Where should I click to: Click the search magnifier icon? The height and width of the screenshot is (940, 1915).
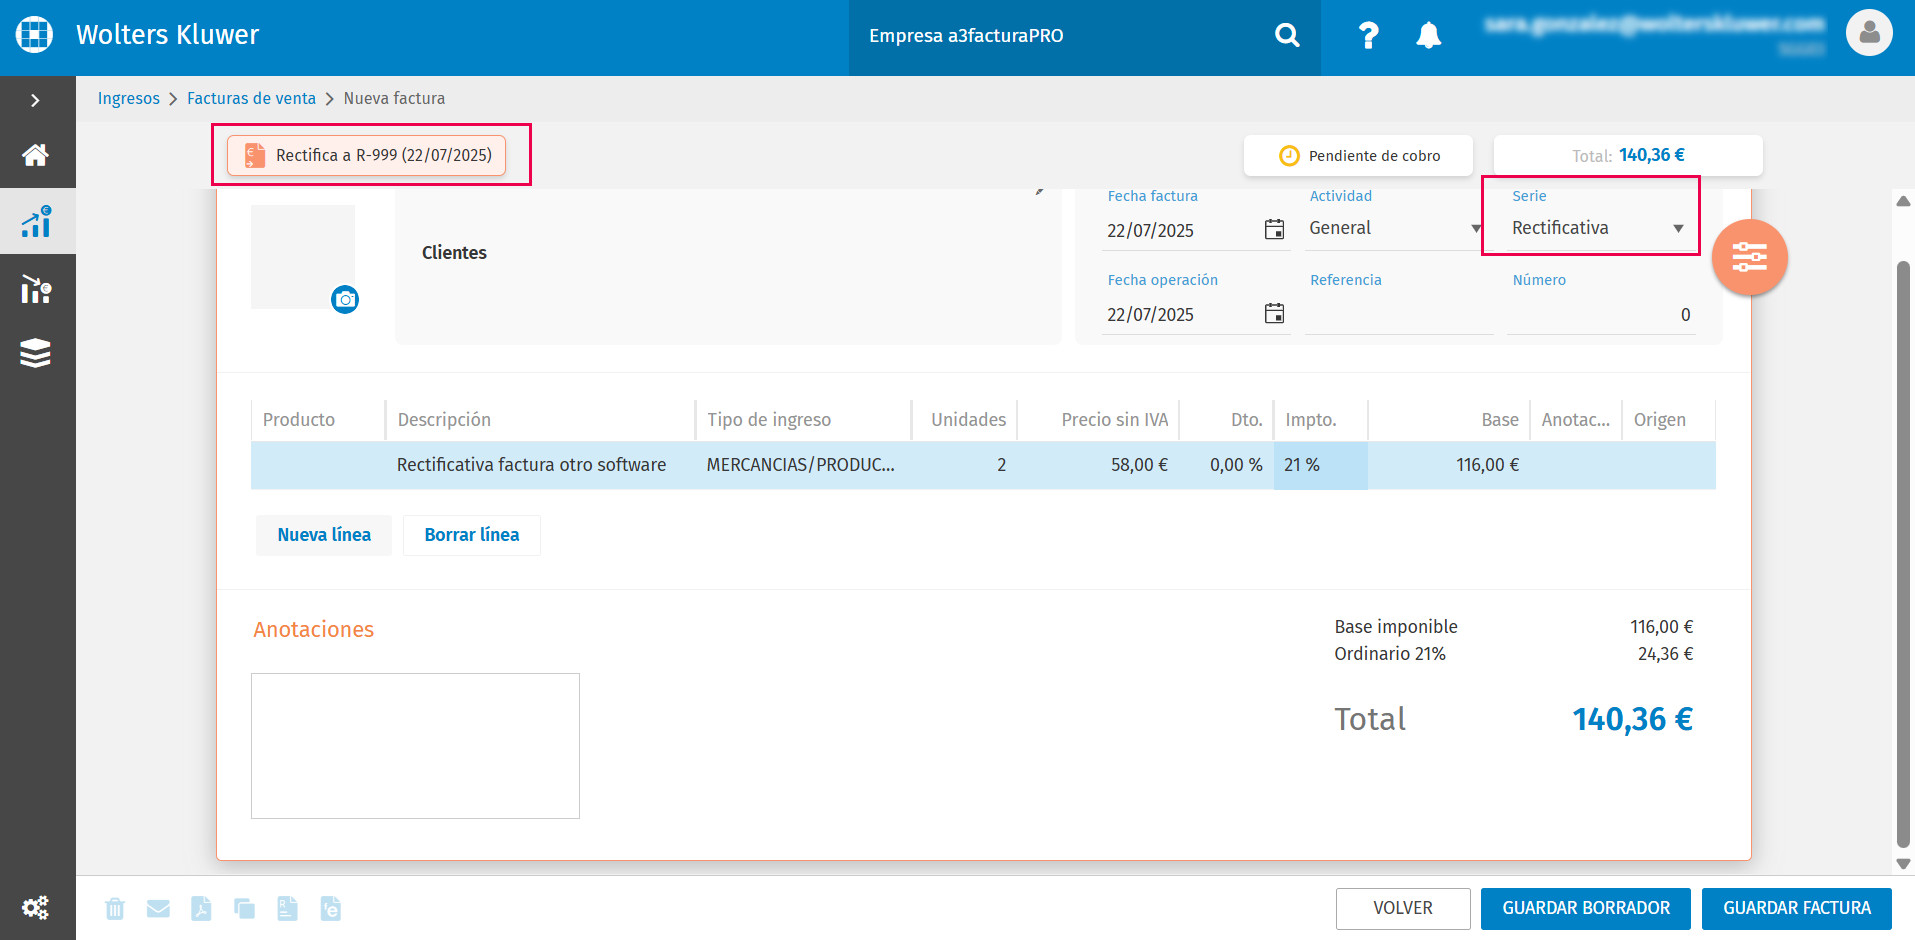pos(1287,36)
